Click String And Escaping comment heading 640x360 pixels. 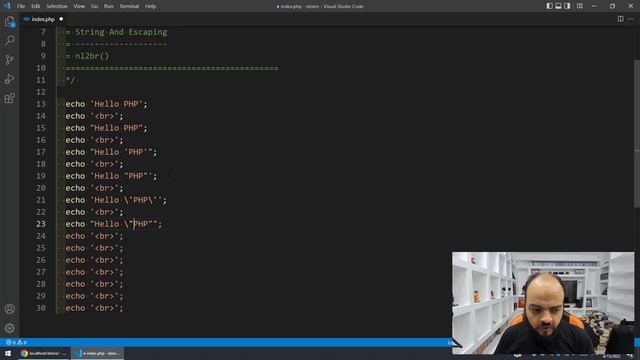tap(121, 32)
